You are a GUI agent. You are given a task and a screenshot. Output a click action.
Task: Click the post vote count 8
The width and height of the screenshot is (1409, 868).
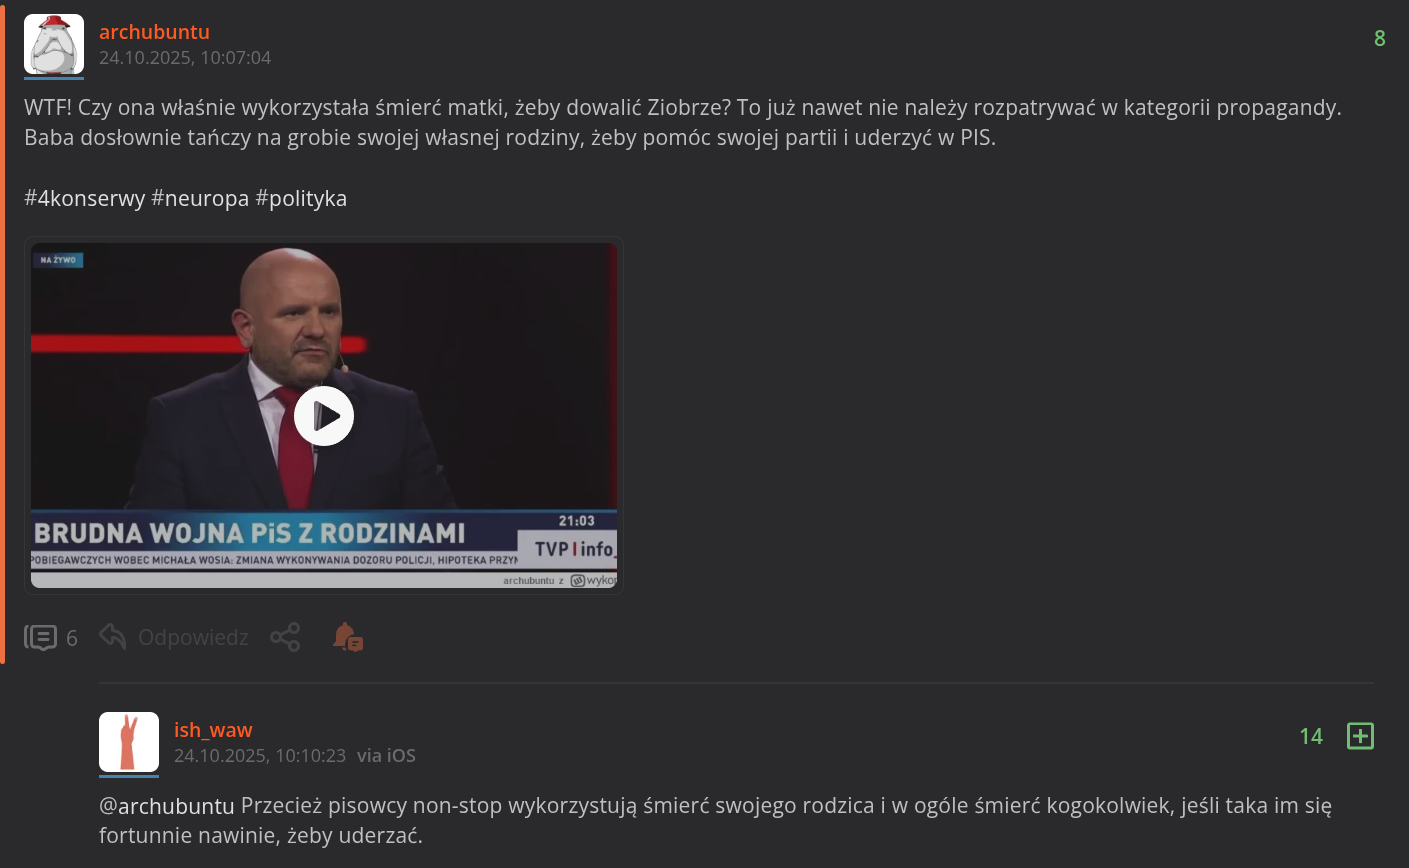1380,38
